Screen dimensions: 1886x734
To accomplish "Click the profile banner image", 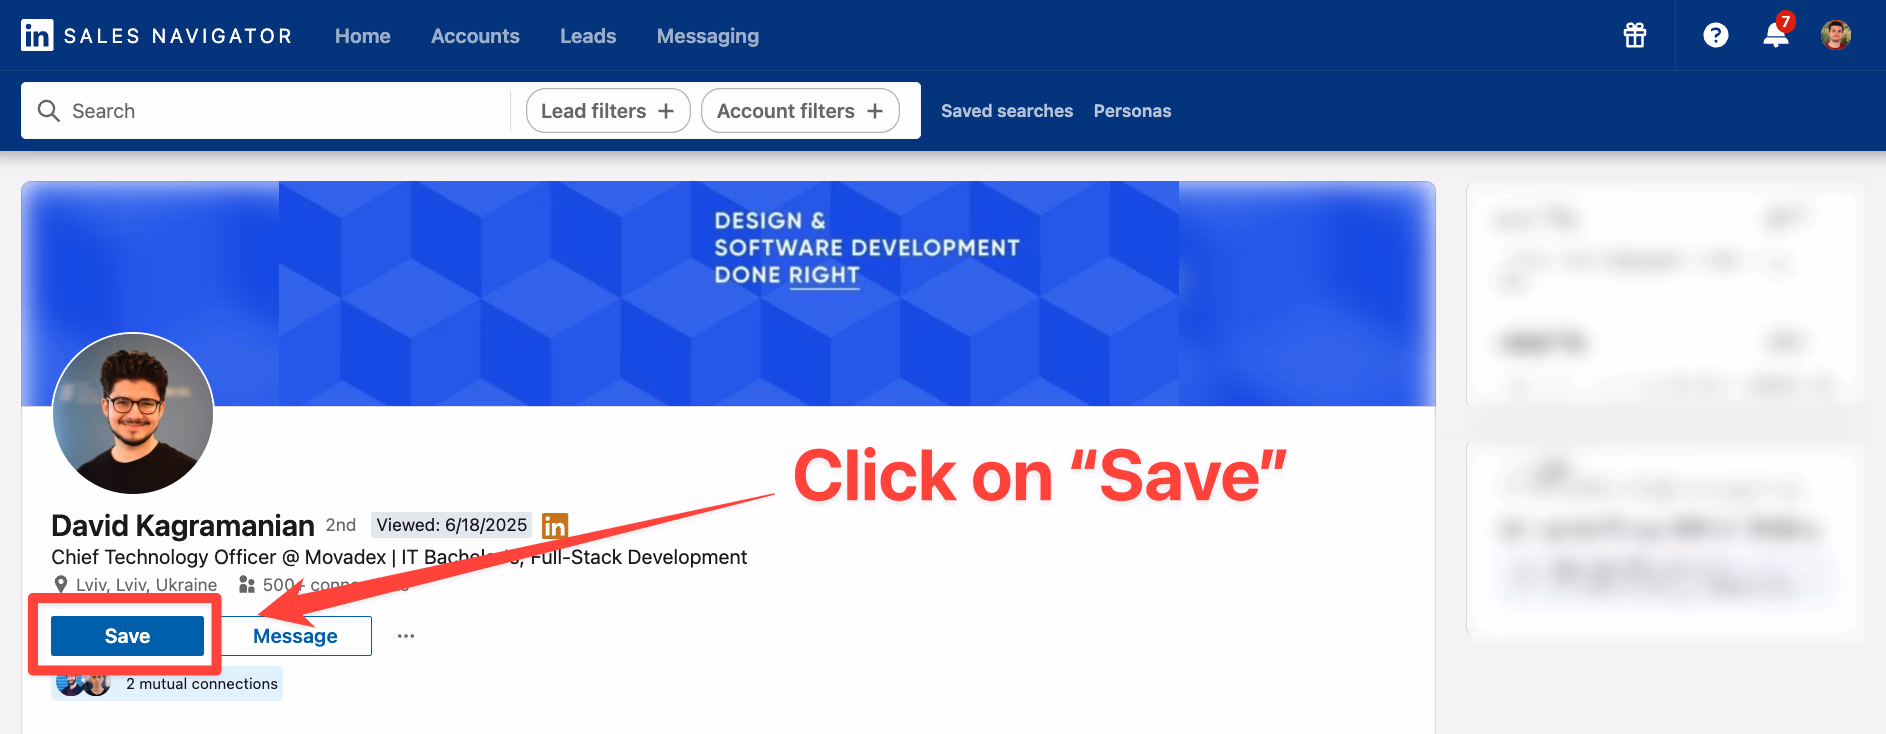I will 728,294.
